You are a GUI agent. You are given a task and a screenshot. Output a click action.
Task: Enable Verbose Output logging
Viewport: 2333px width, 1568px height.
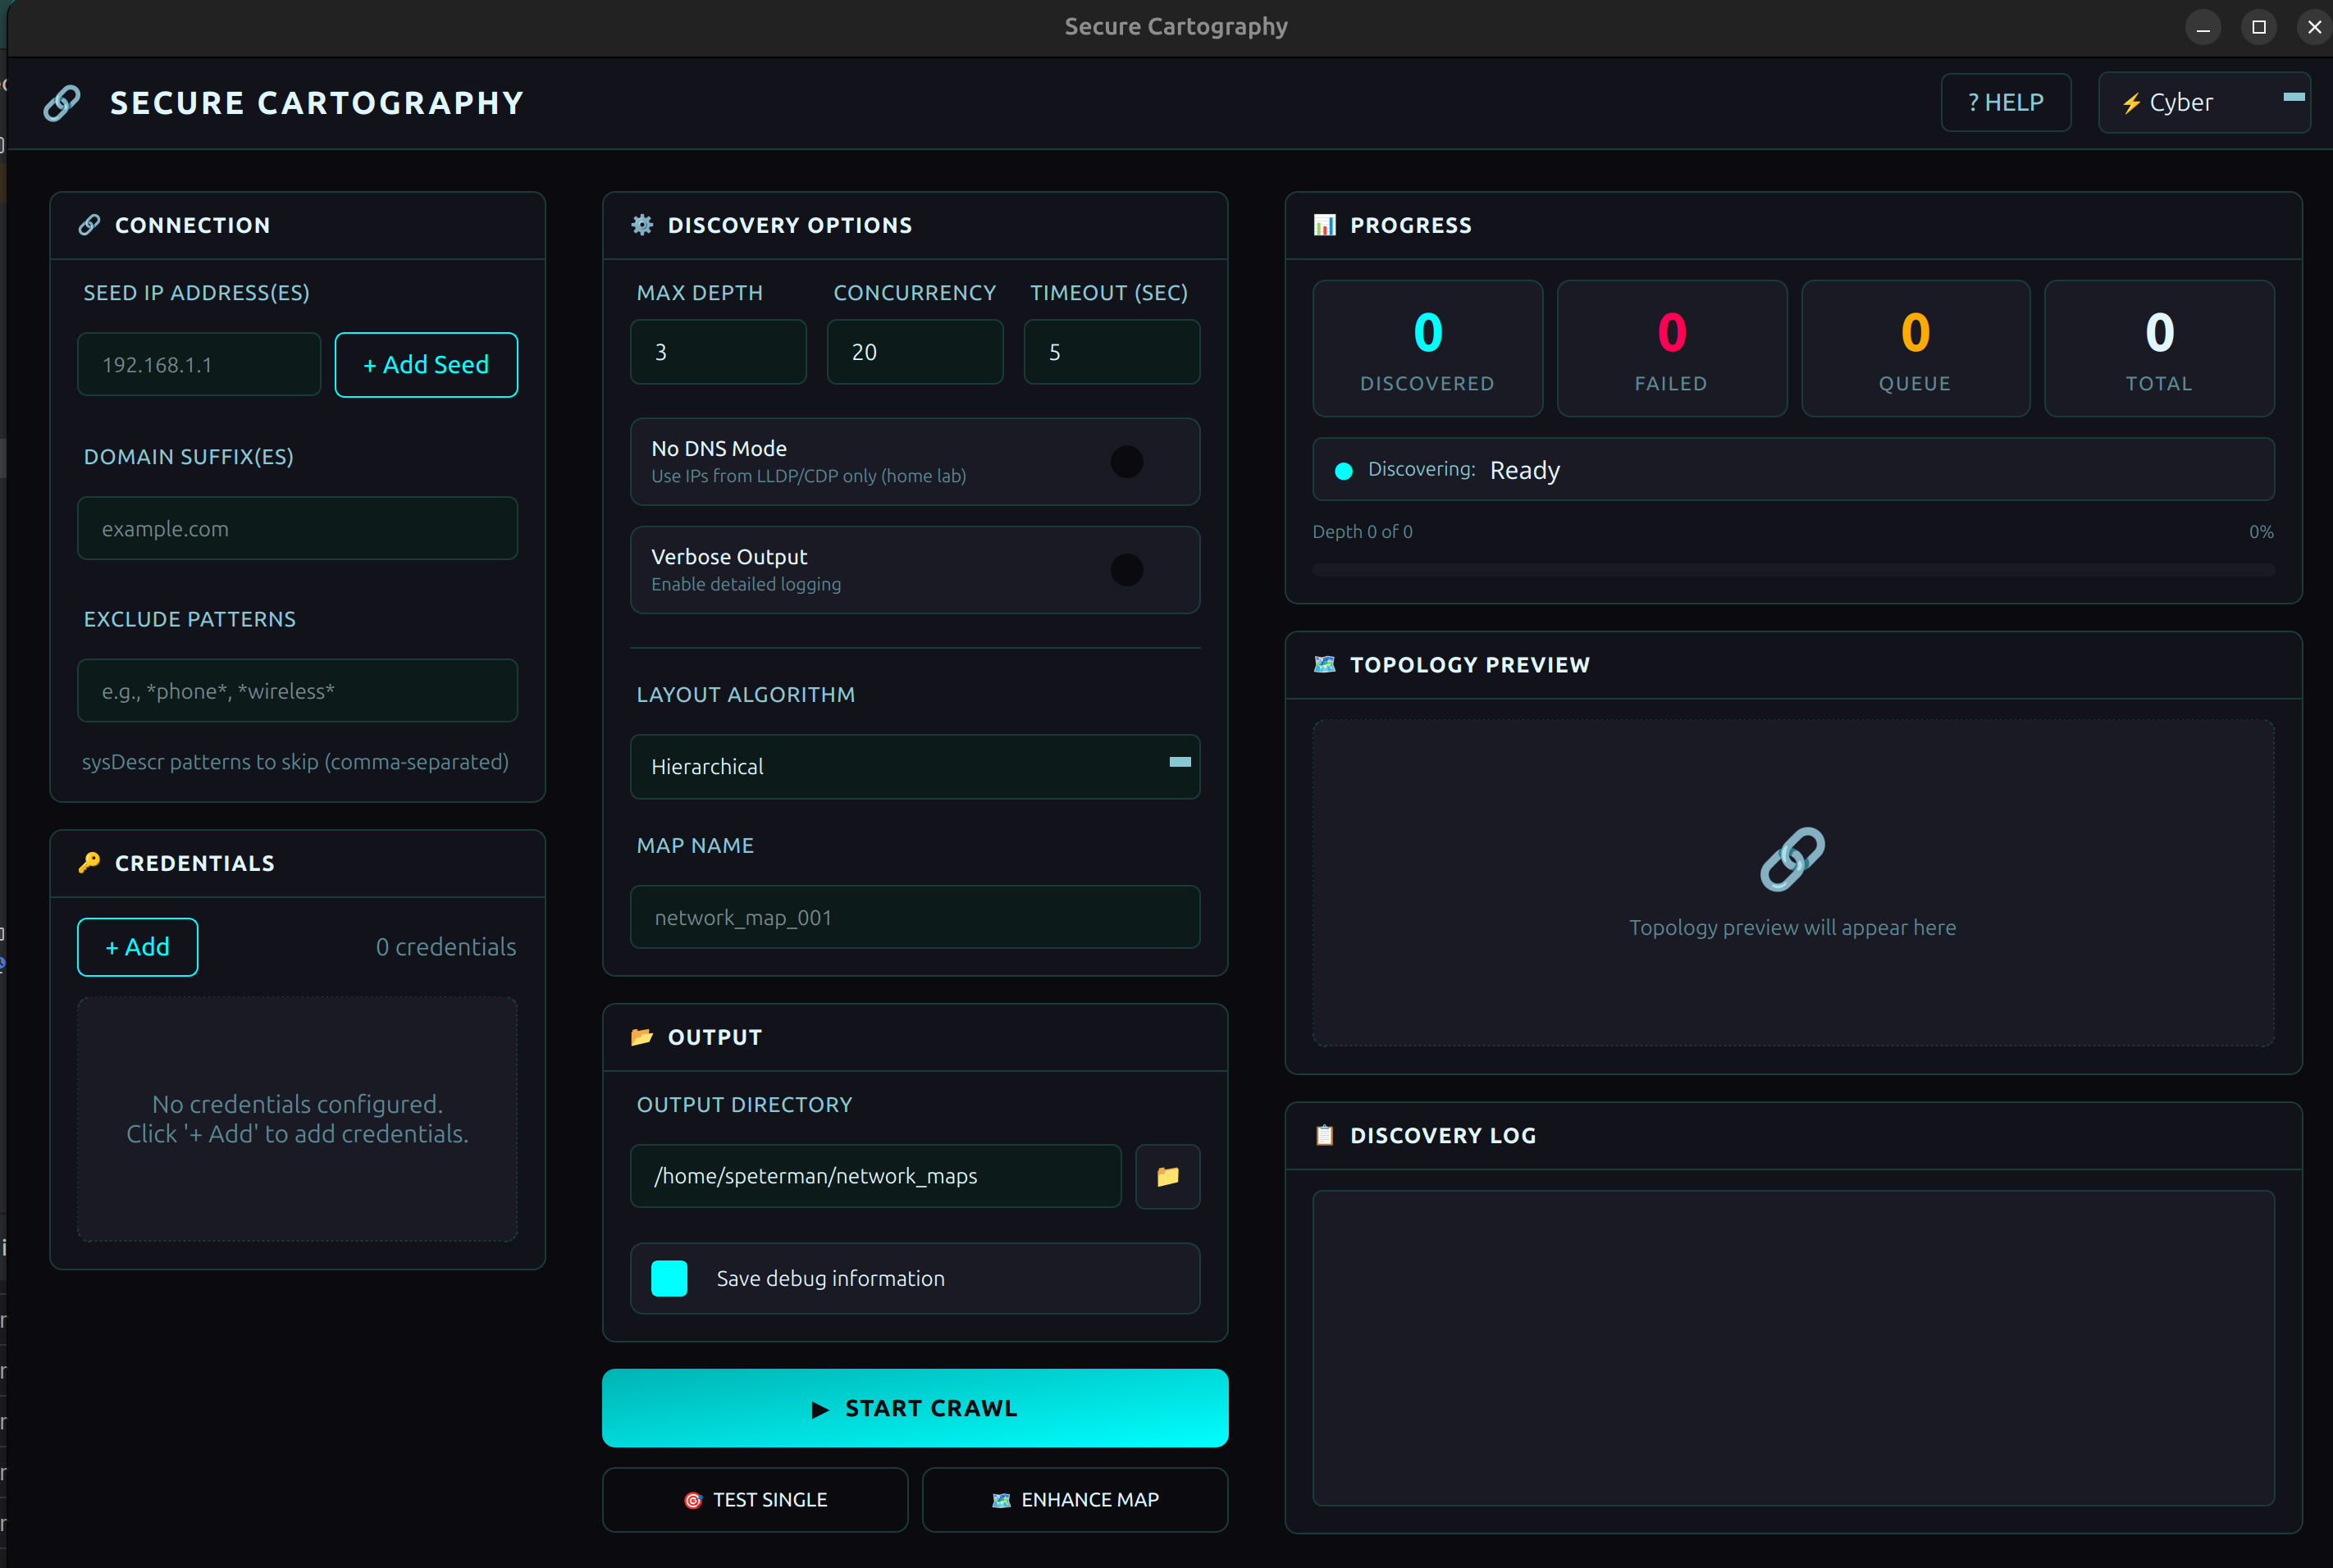click(x=1127, y=570)
